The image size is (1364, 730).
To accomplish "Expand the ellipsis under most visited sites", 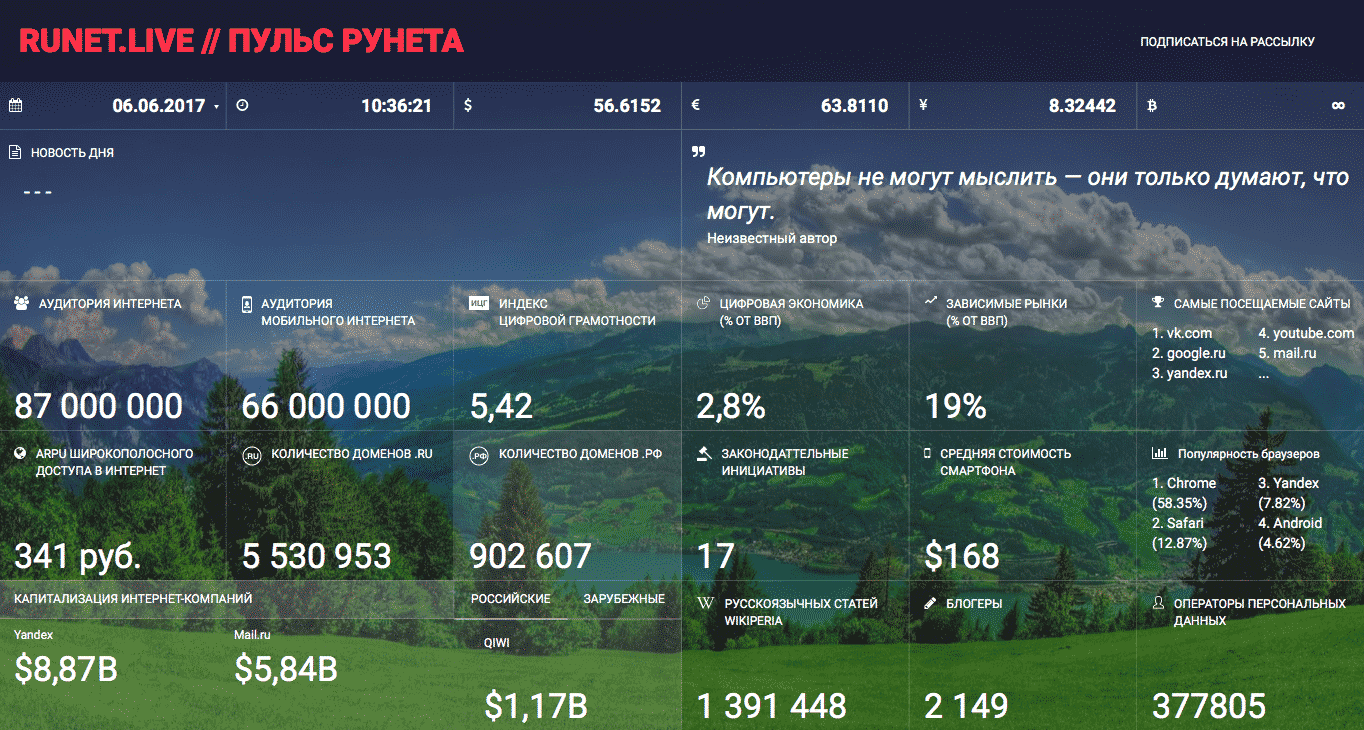I will (x=1264, y=376).
